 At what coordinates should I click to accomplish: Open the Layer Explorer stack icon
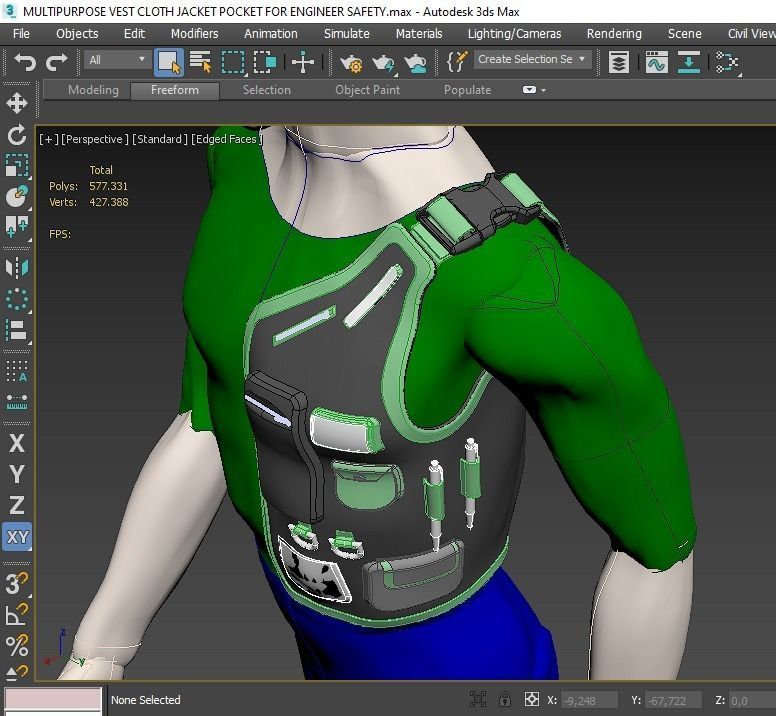(619, 62)
